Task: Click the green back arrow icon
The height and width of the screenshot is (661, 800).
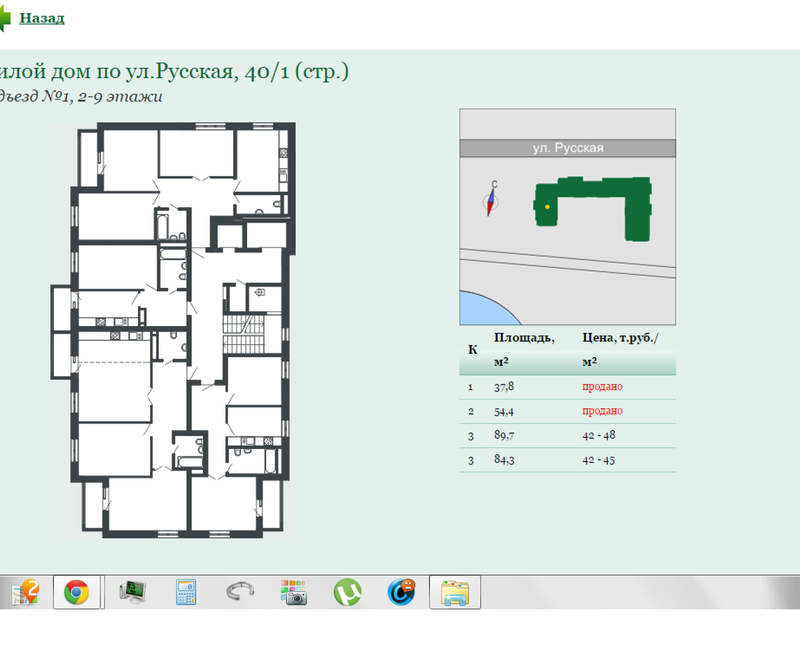Action: tap(6, 19)
